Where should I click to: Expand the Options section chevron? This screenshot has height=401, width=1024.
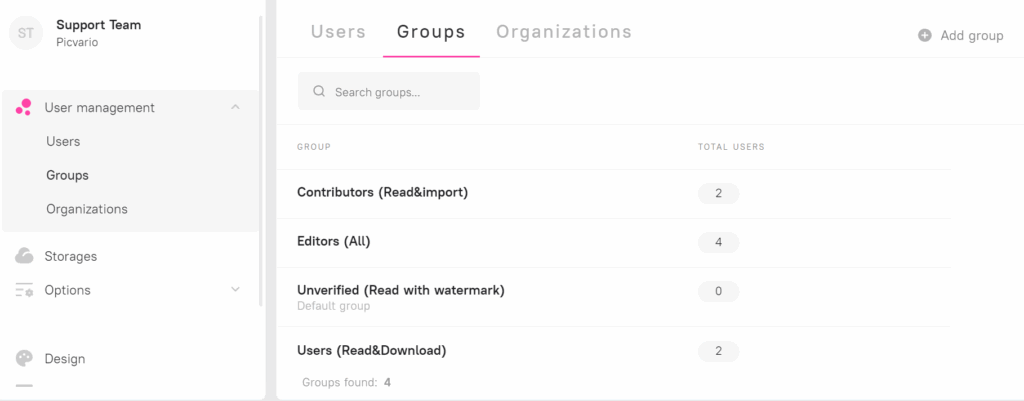pos(236,289)
